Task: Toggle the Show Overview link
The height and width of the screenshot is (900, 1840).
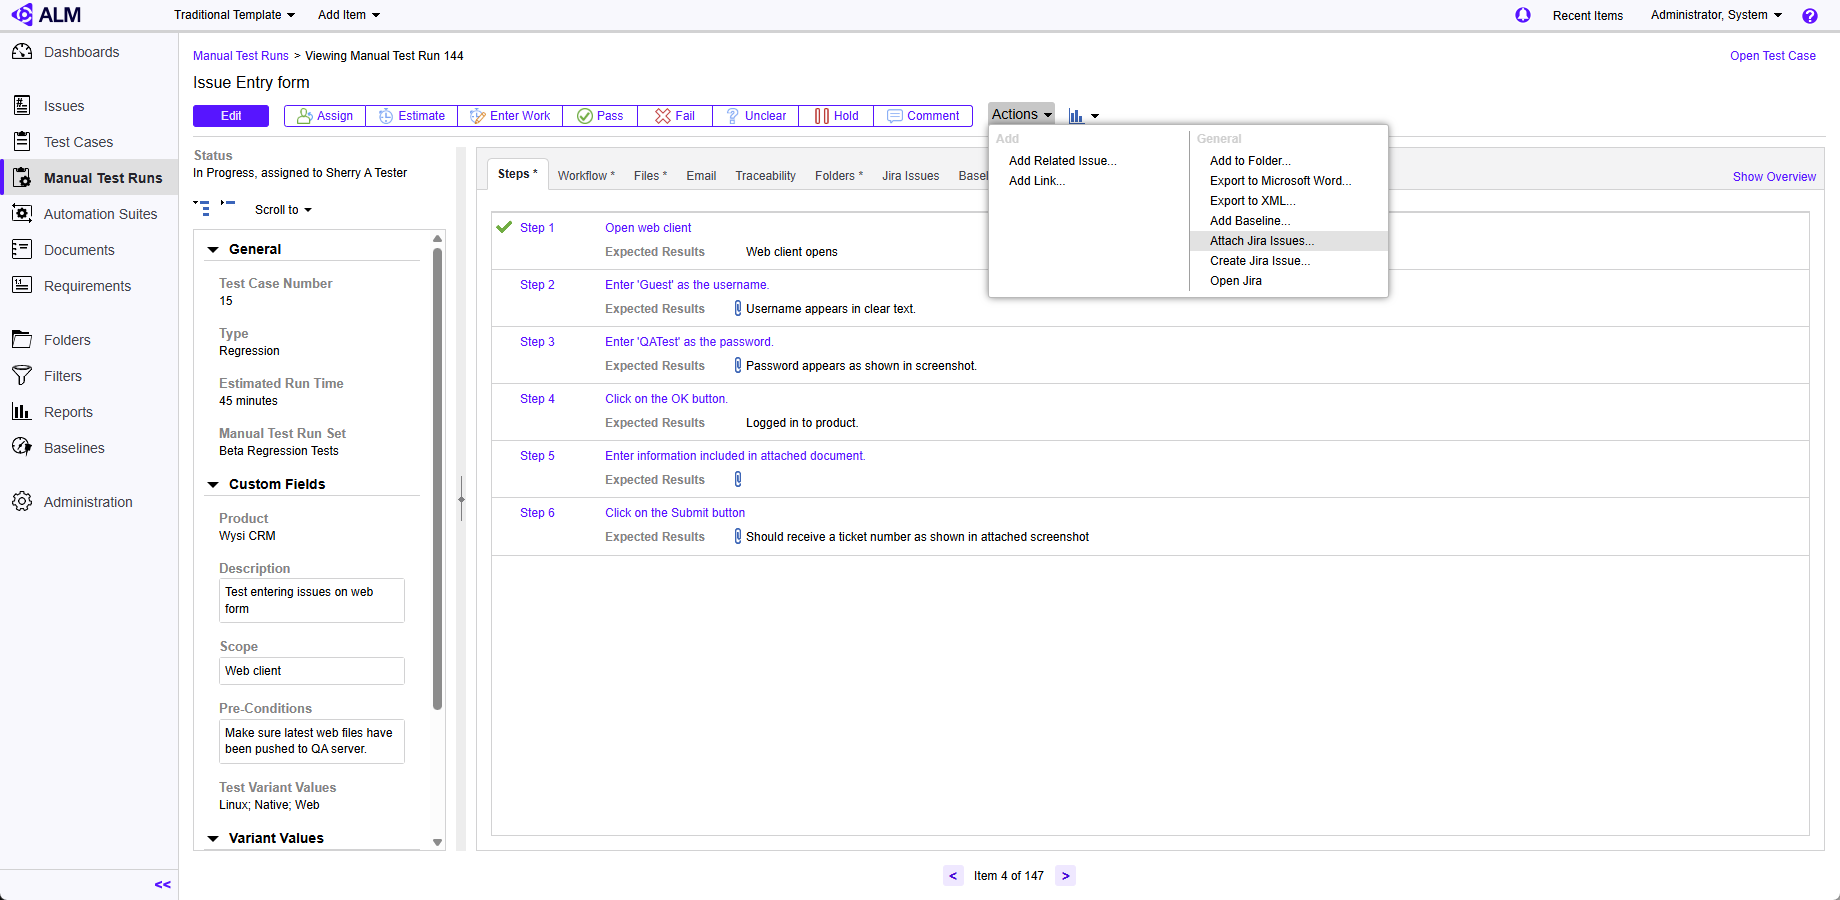Action: pos(1773,177)
